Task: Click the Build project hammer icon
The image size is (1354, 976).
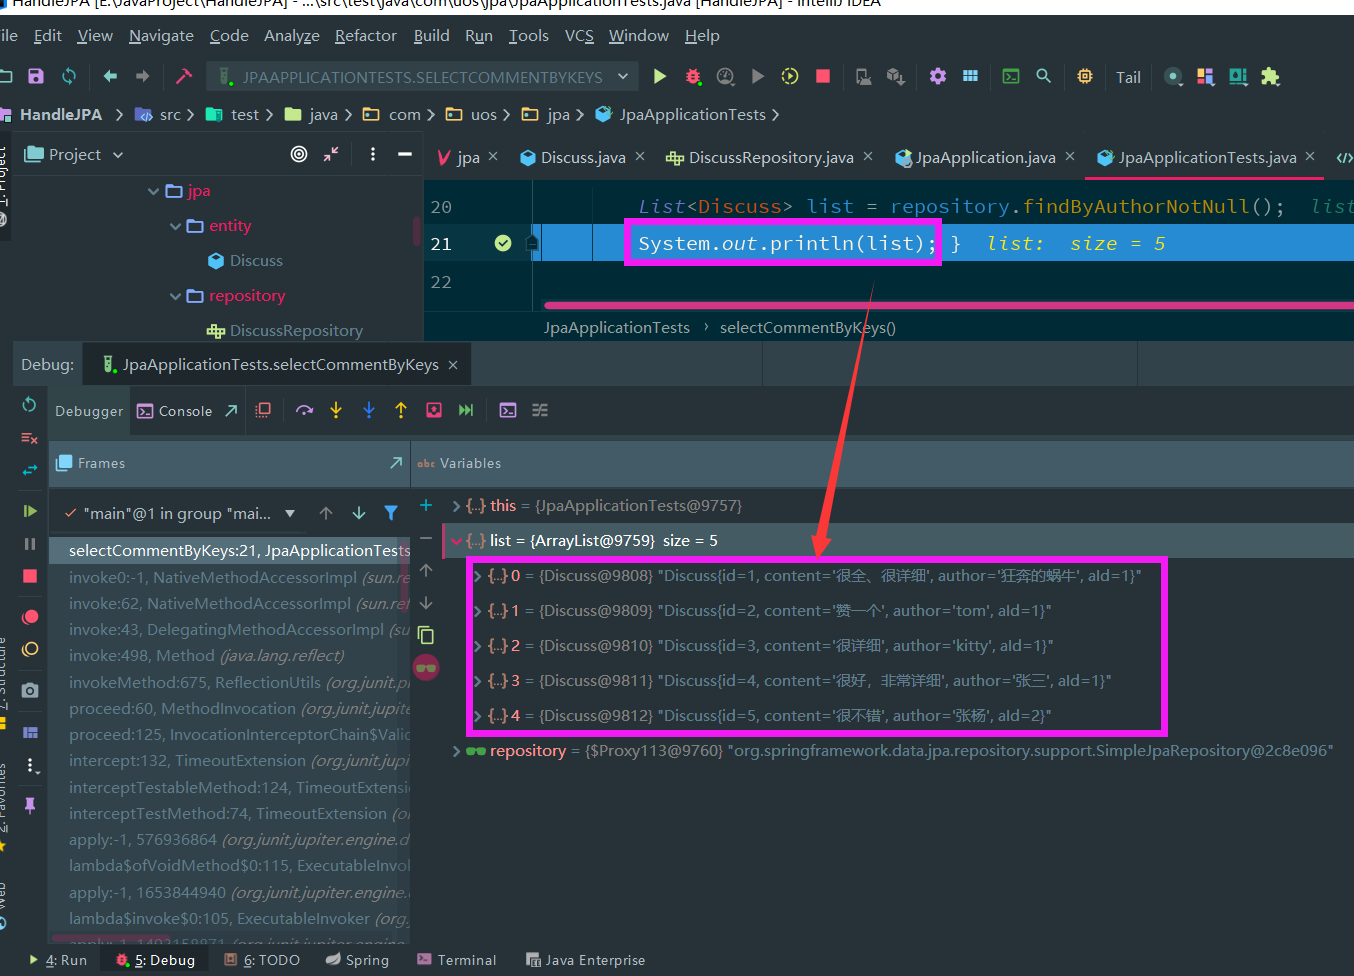Action: (183, 76)
